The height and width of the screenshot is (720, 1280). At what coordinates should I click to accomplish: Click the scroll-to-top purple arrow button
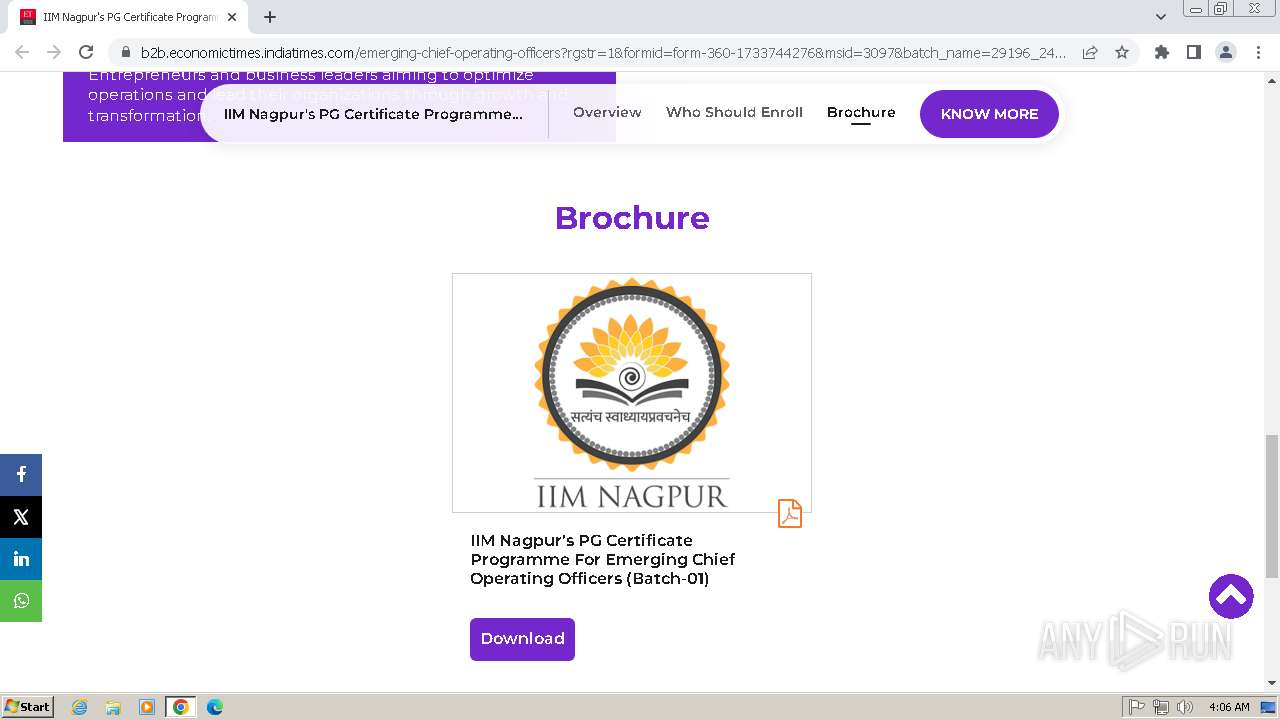click(1231, 596)
